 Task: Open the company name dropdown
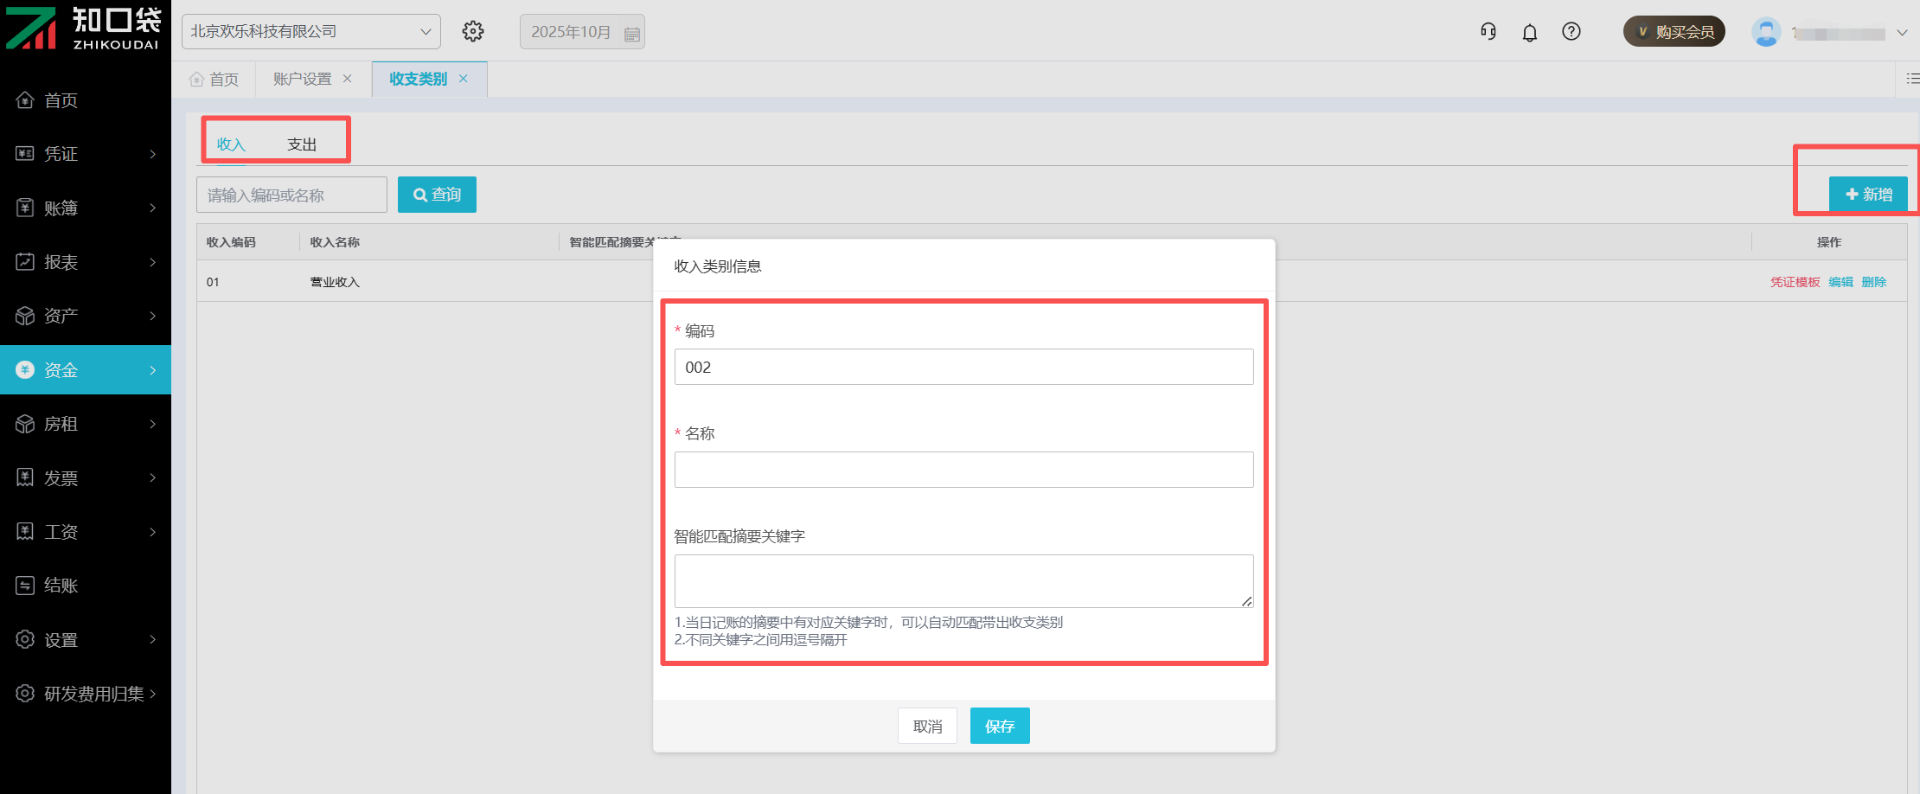coord(310,32)
